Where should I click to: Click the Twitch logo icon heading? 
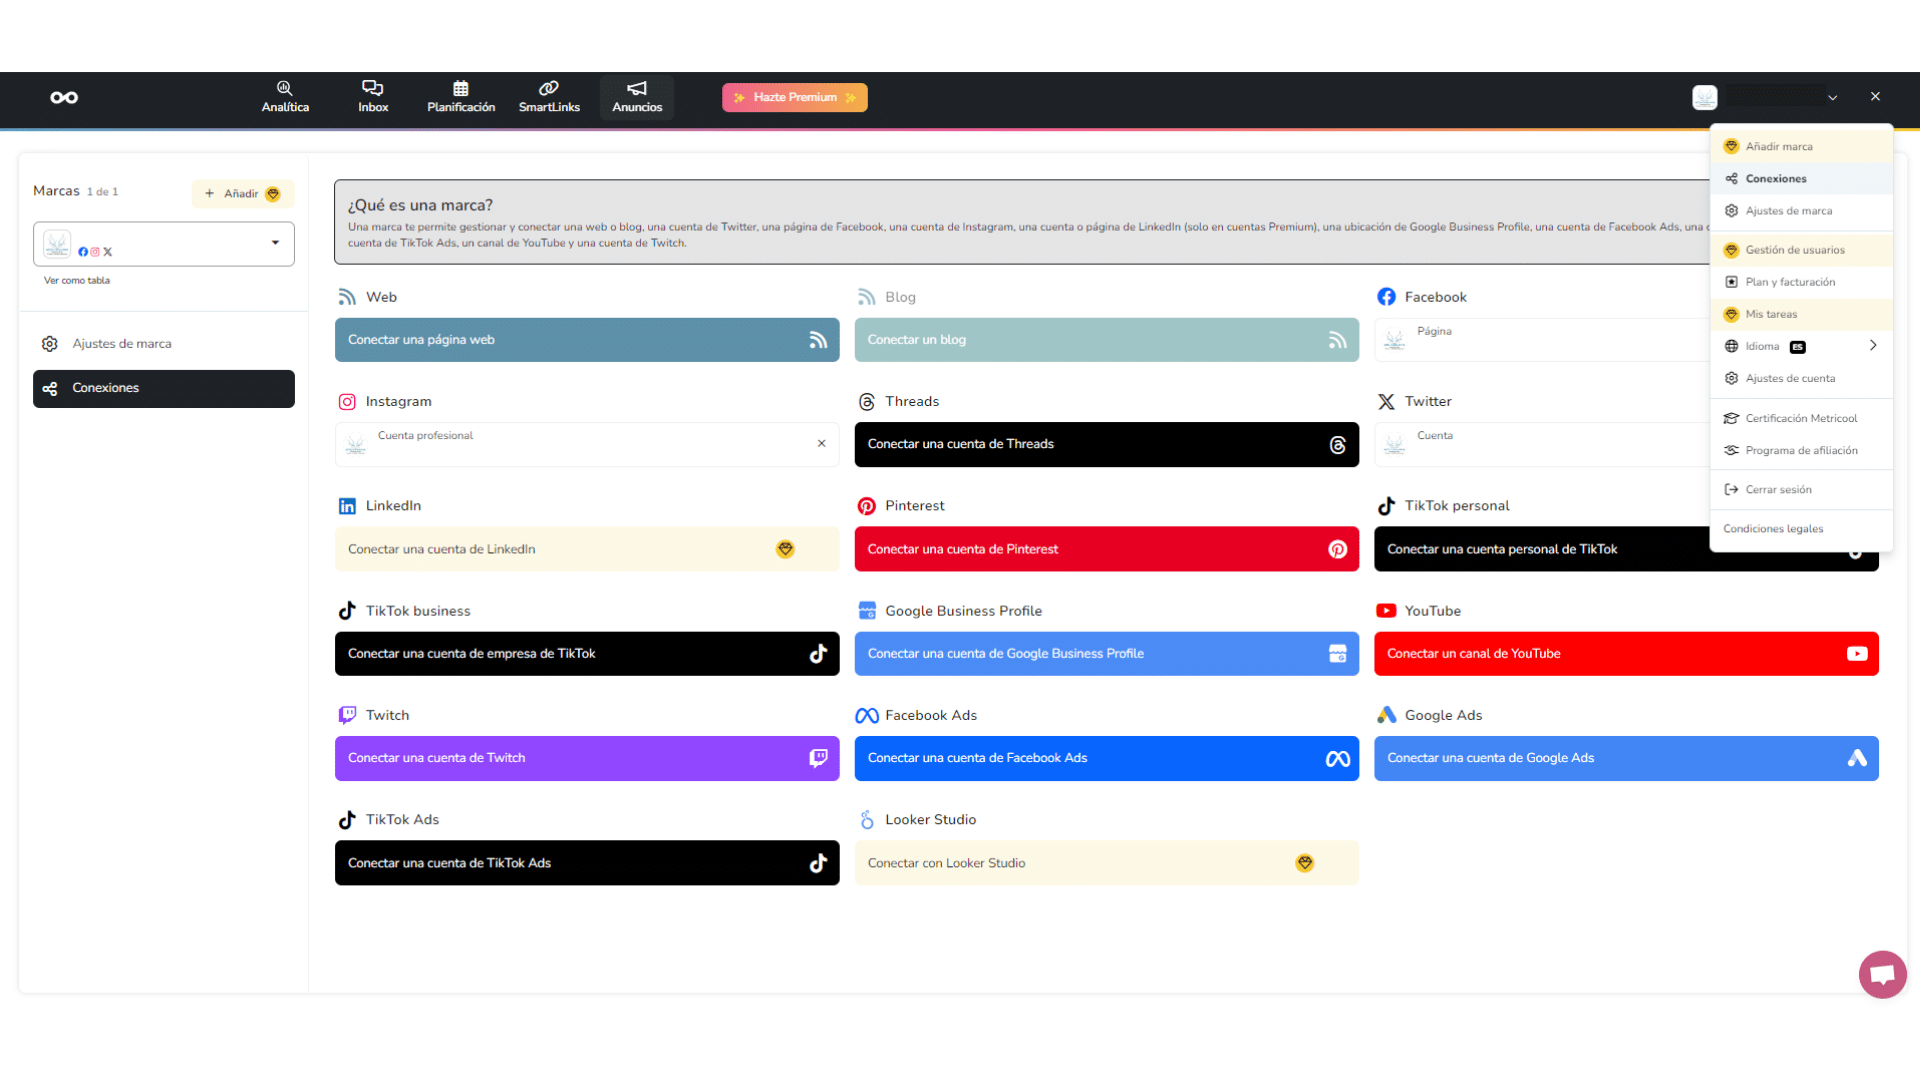(x=347, y=715)
